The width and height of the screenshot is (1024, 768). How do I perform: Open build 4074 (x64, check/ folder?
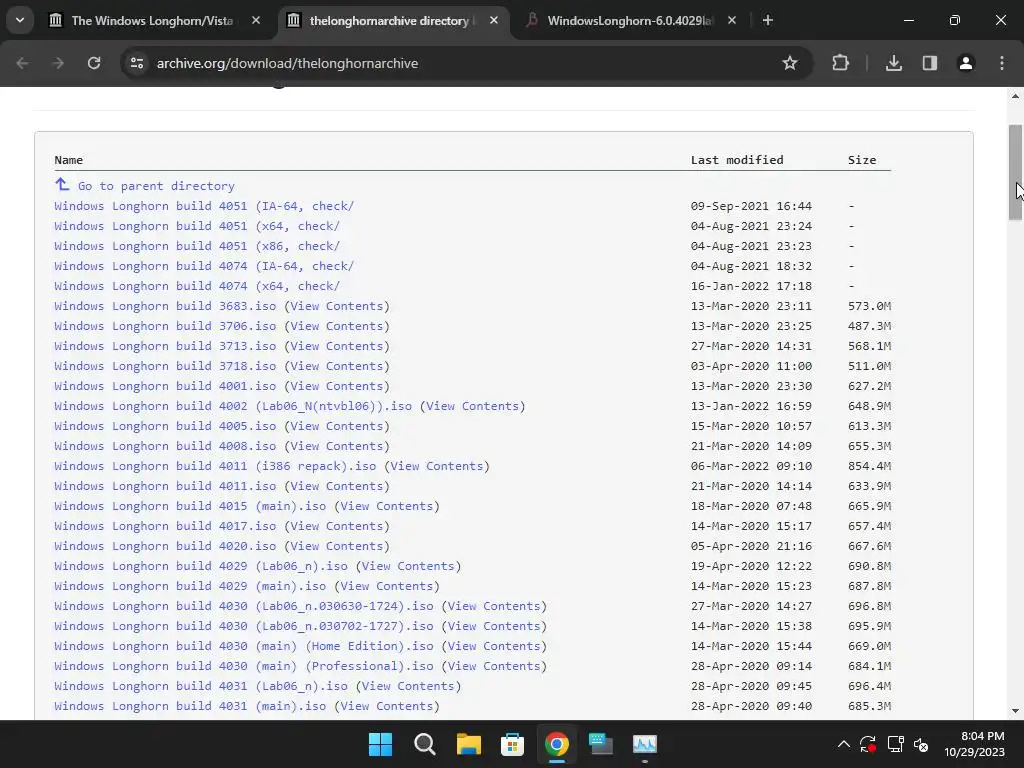click(197, 286)
